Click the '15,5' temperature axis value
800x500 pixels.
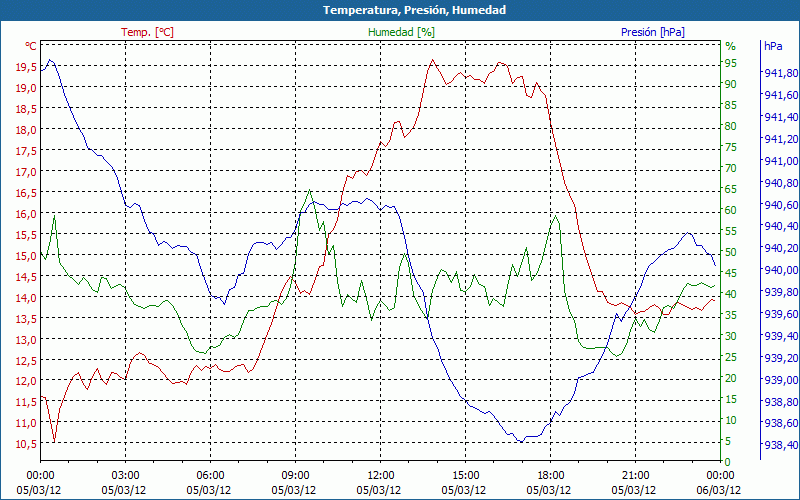coord(28,235)
